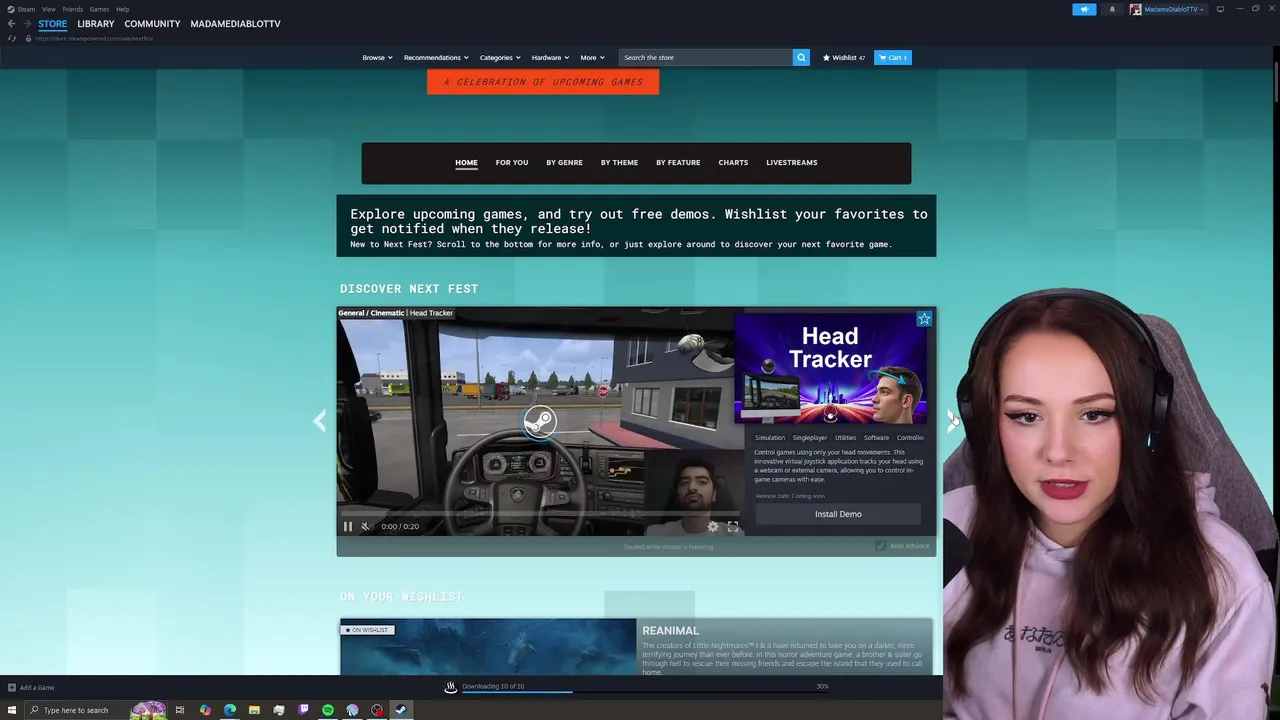
Task: Open the Windows Start menu
Action: (x=12, y=710)
